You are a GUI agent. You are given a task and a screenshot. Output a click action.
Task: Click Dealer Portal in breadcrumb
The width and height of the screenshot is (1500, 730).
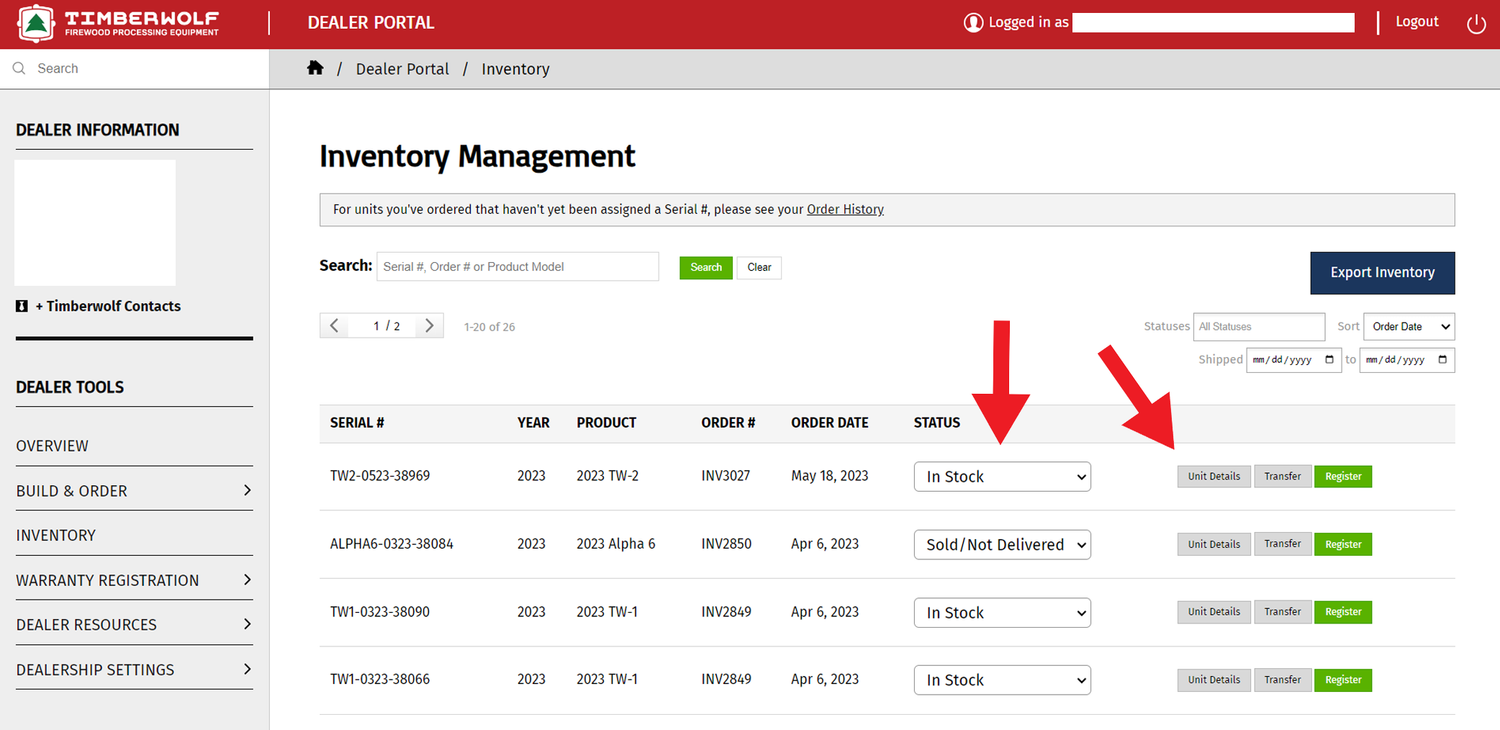tap(402, 69)
